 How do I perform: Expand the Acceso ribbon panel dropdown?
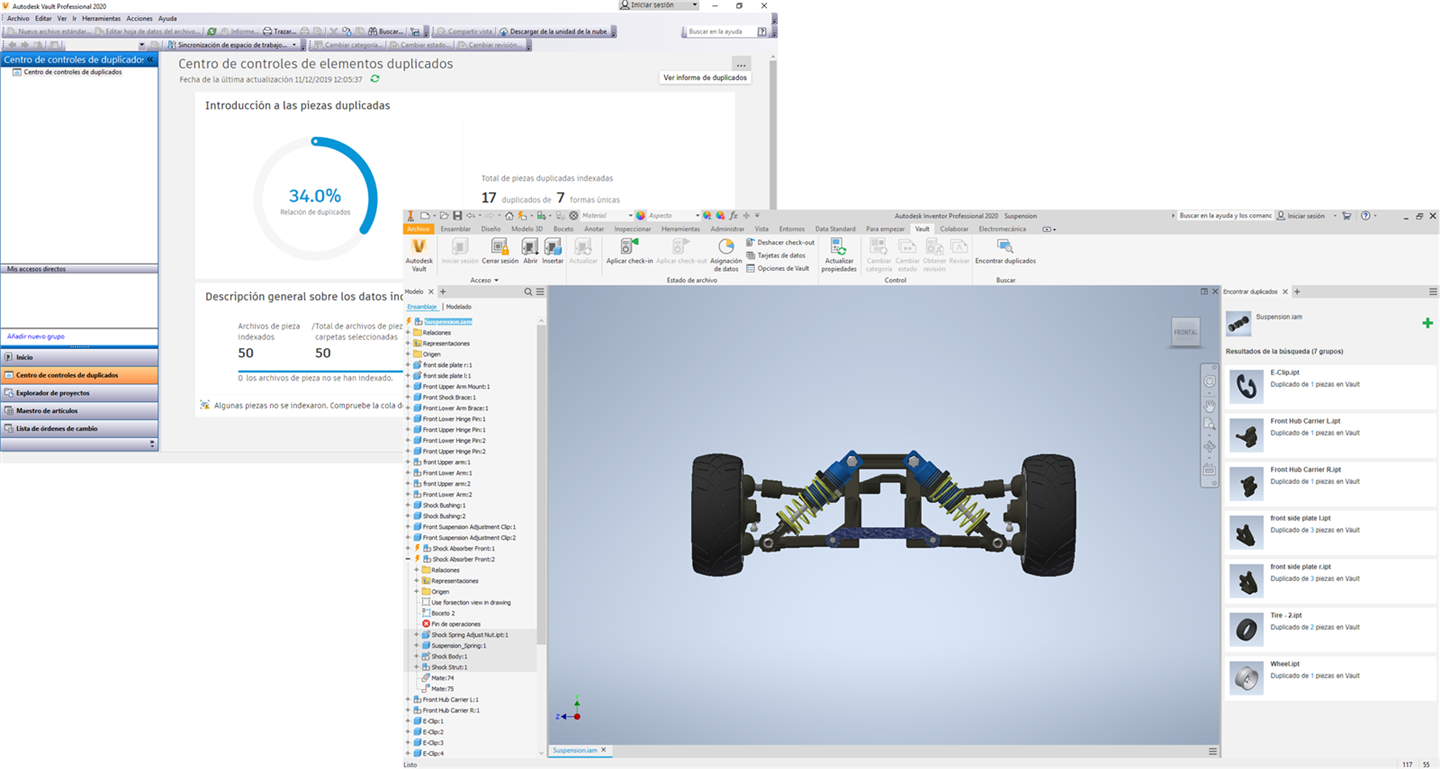click(x=483, y=280)
